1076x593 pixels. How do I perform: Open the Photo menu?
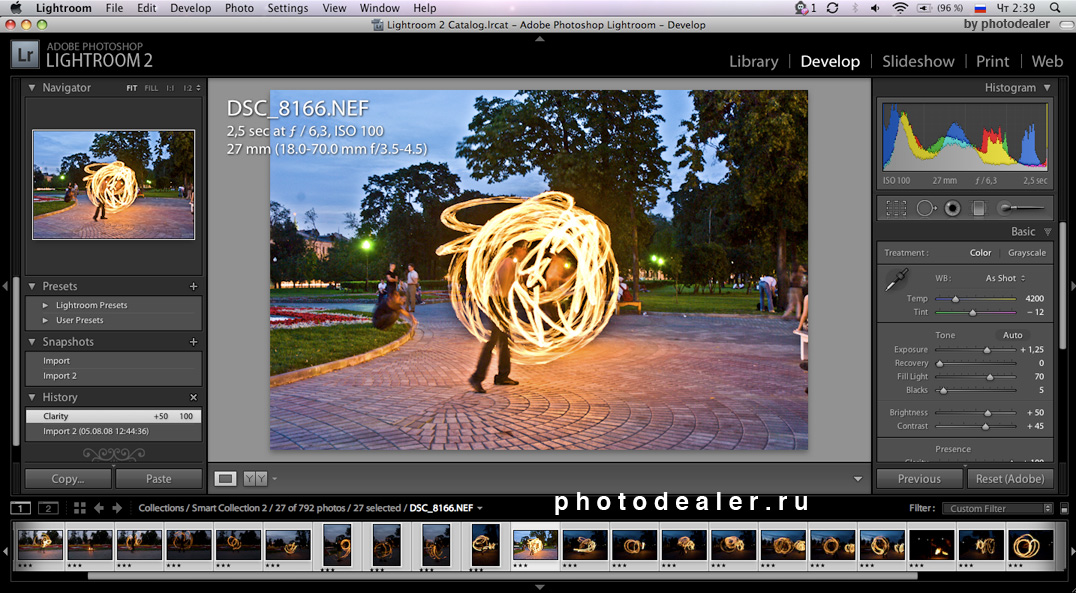239,8
